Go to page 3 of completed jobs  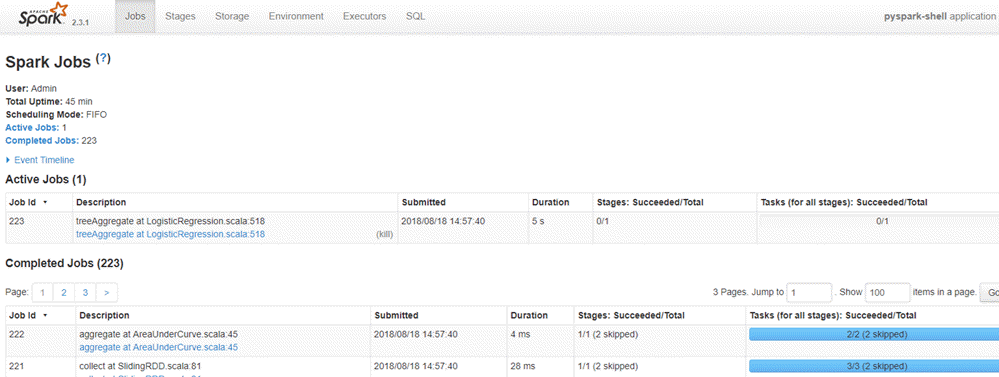(x=85, y=292)
